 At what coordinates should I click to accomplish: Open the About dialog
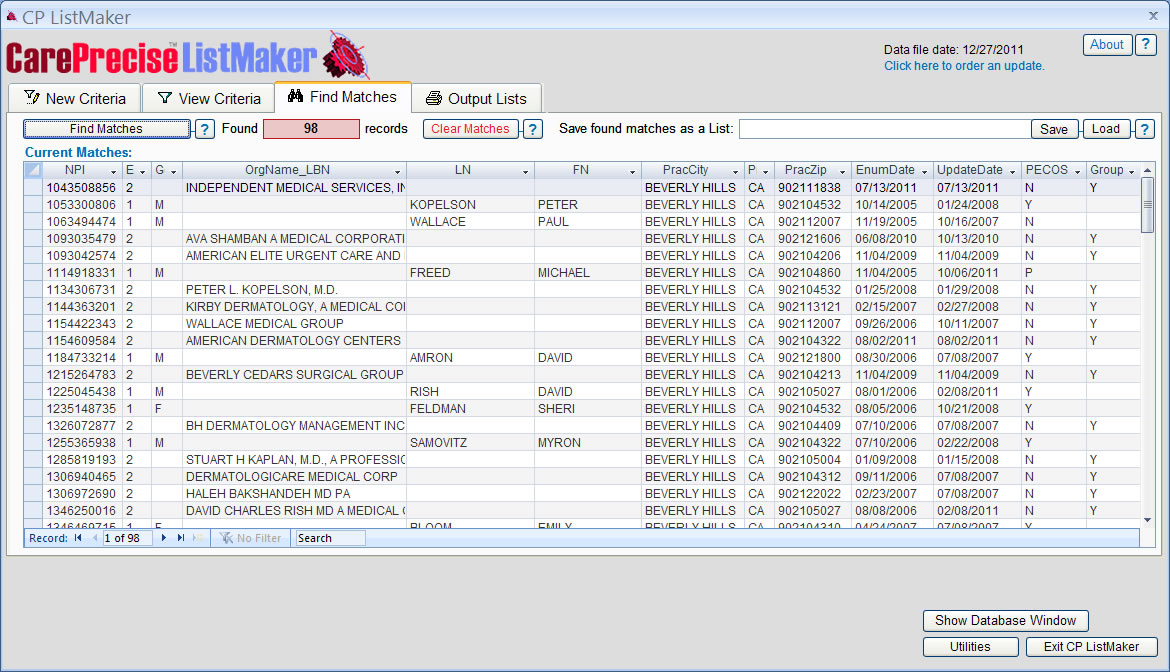pos(1107,45)
